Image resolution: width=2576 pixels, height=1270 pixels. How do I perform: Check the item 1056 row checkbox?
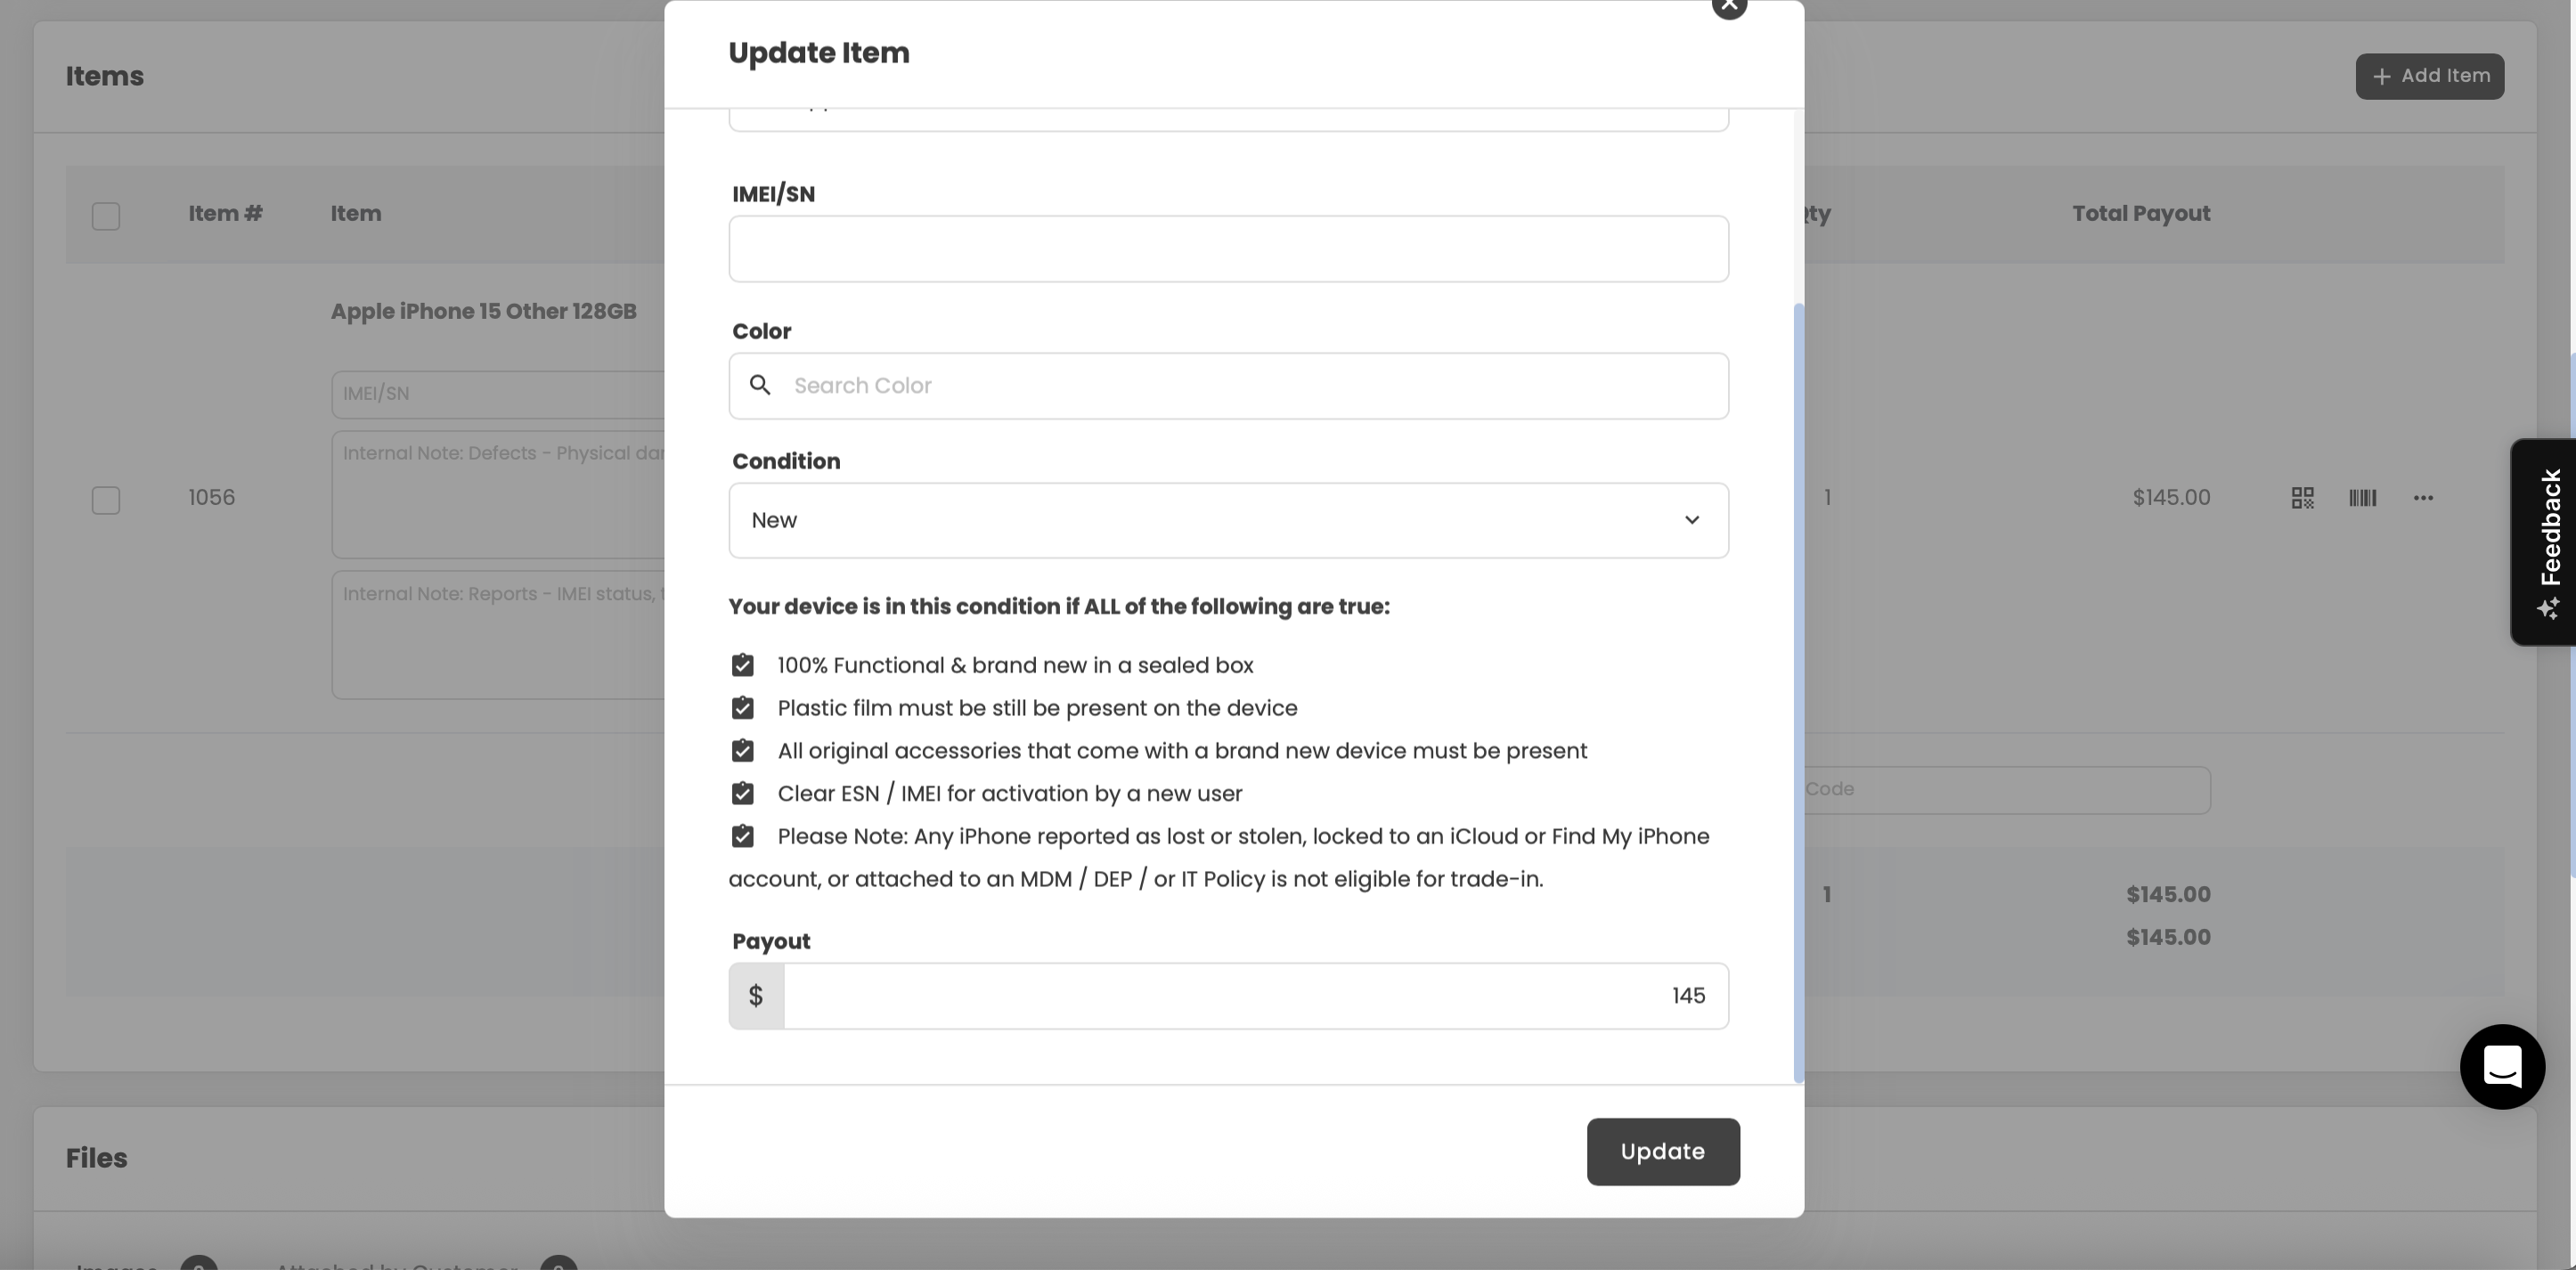[106, 500]
